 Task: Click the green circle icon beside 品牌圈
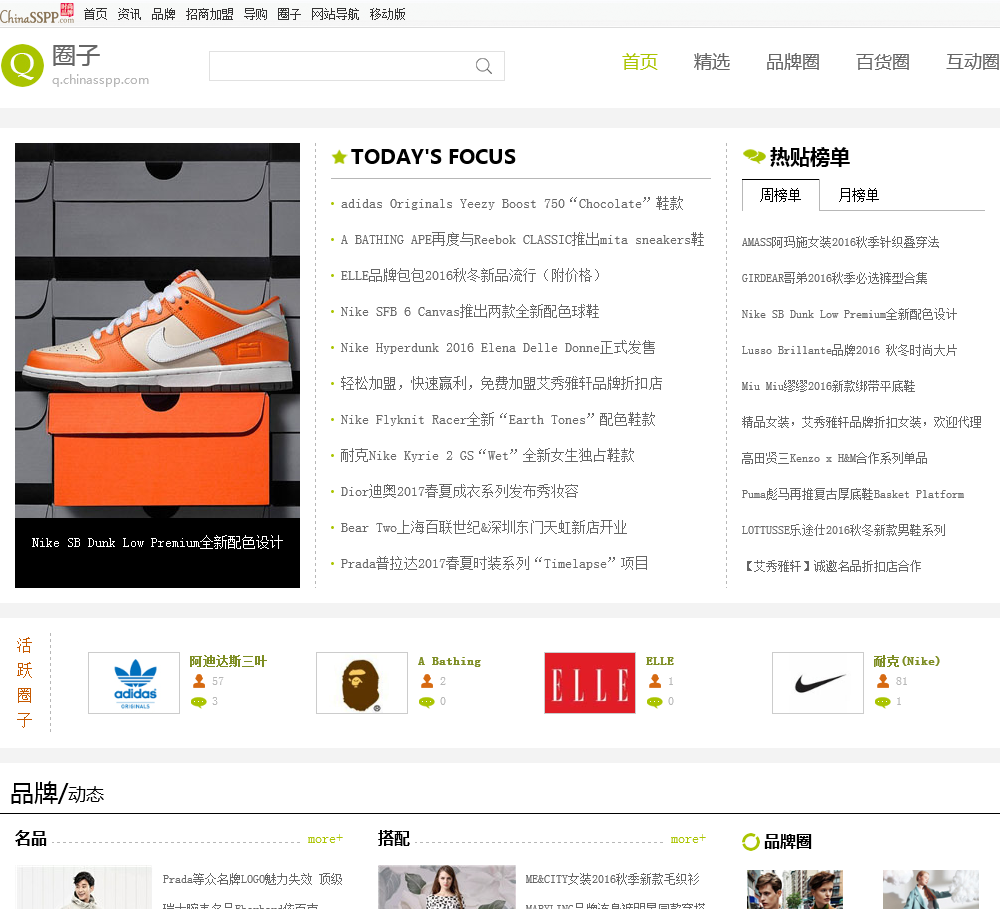point(751,842)
